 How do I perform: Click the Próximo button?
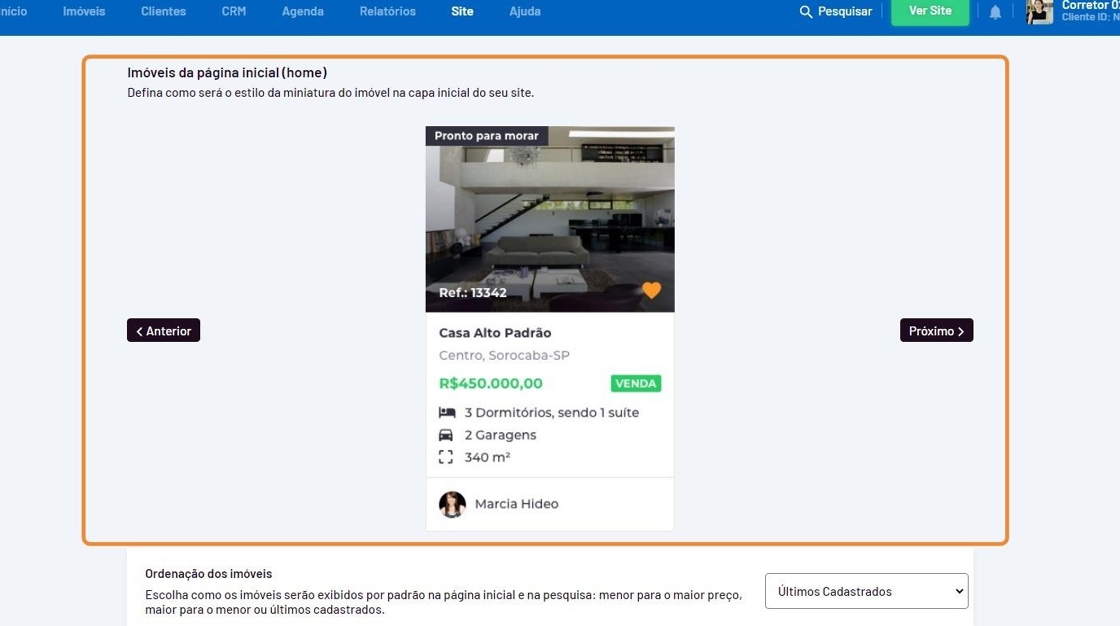(x=936, y=331)
